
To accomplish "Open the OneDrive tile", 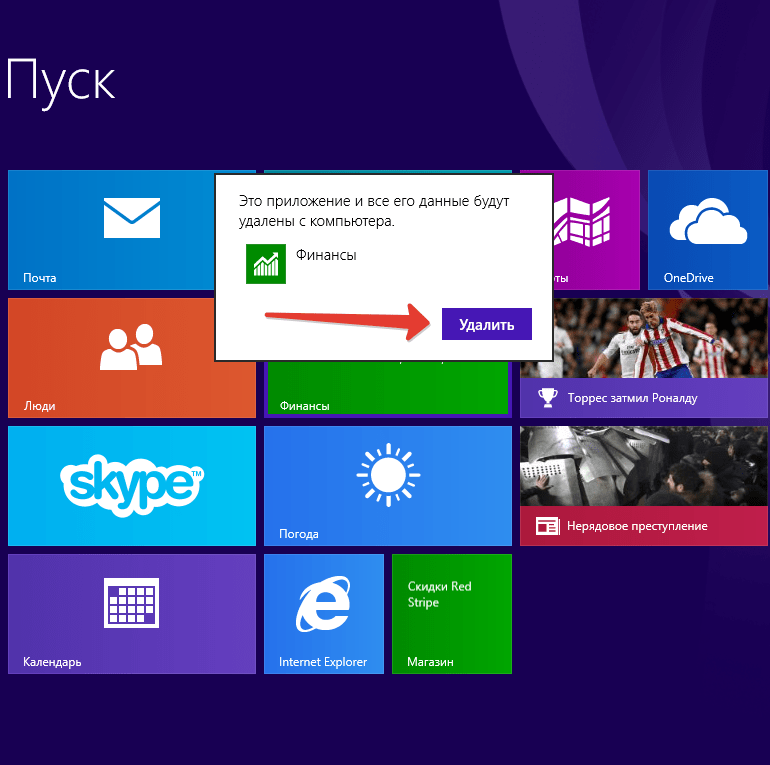I will [708, 230].
